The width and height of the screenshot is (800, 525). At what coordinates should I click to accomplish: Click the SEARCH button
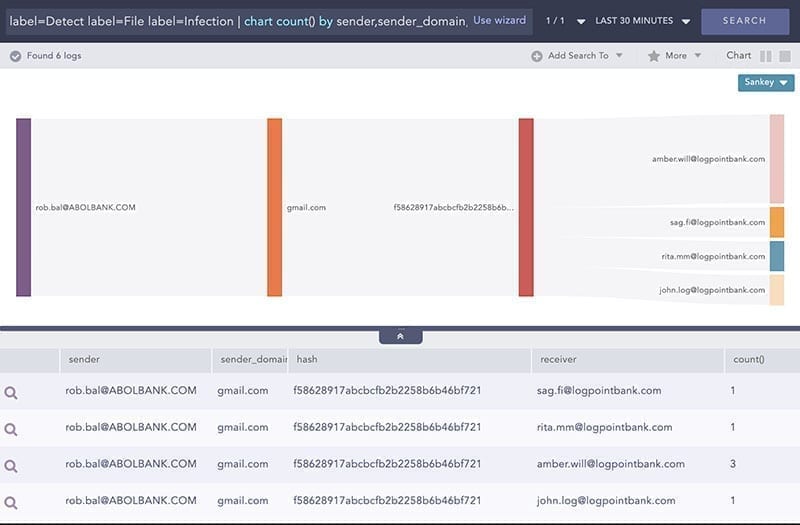744,21
